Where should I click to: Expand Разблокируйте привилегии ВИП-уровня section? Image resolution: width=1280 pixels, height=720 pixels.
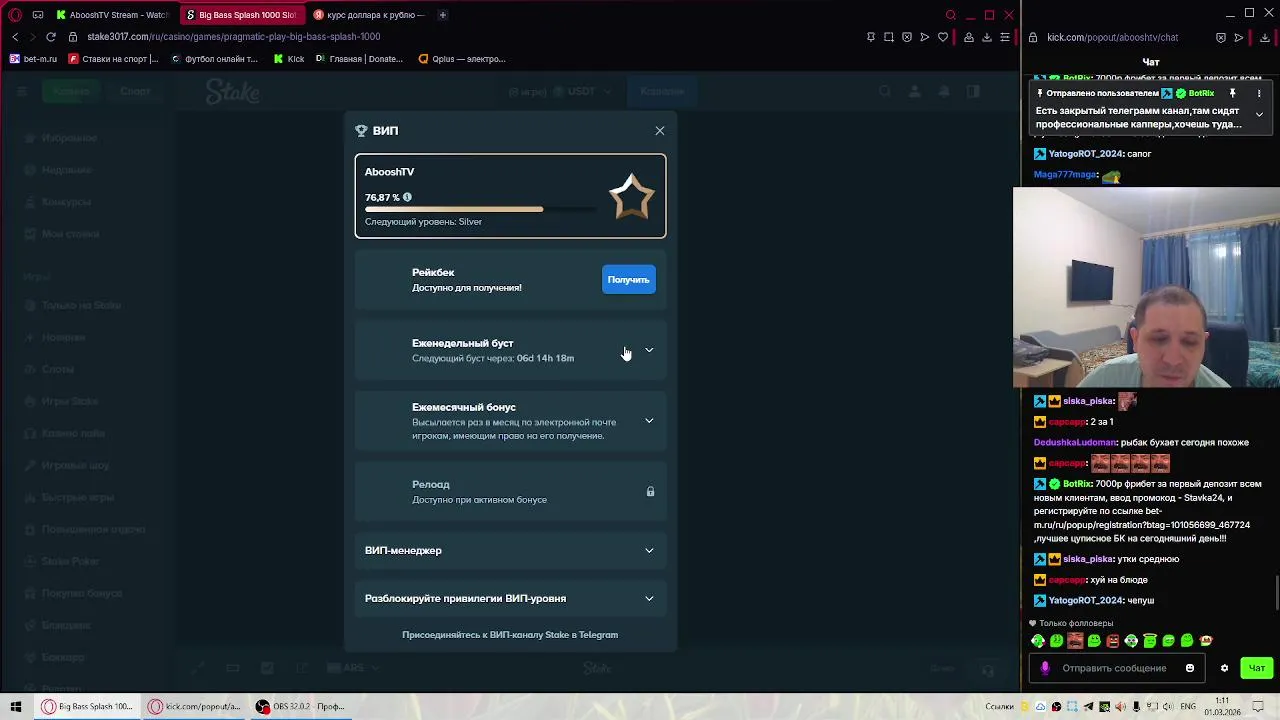(510, 598)
